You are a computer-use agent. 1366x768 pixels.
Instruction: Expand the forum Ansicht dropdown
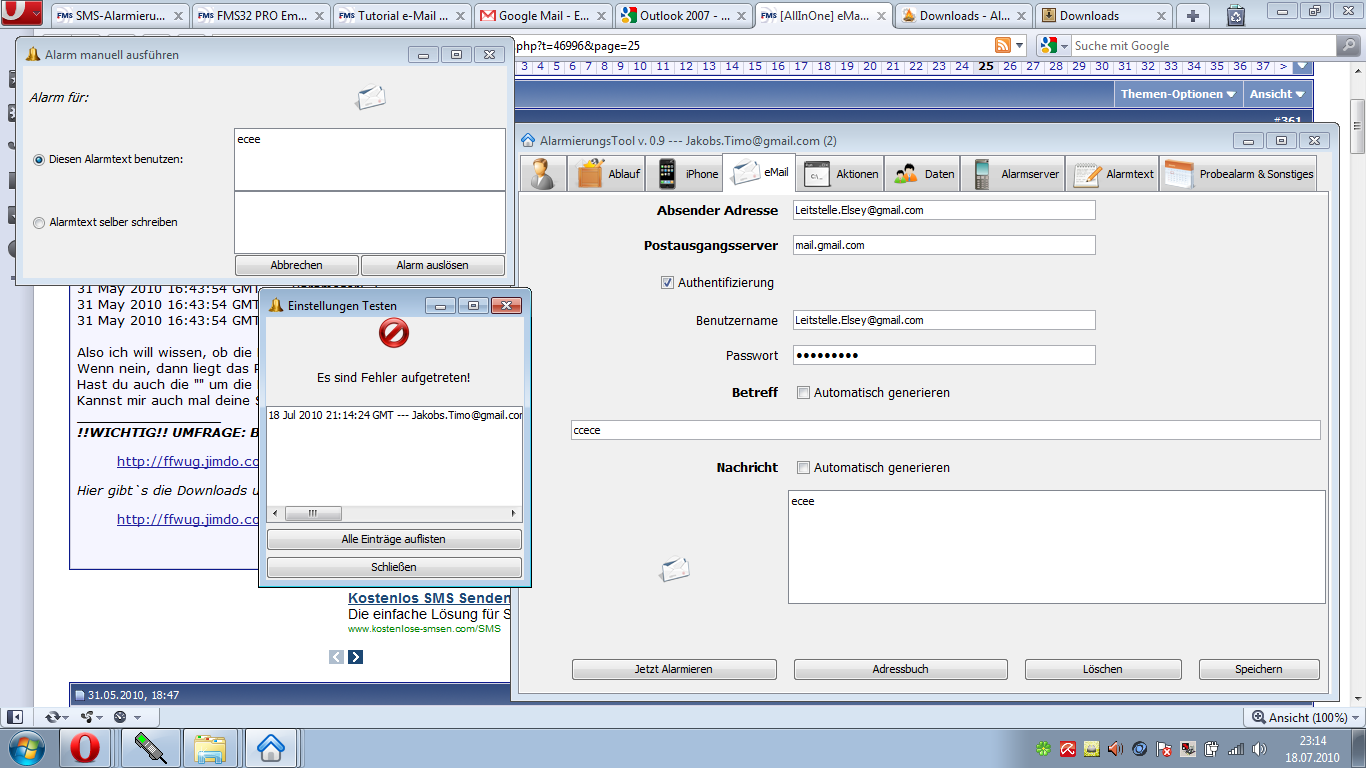click(x=1277, y=94)
